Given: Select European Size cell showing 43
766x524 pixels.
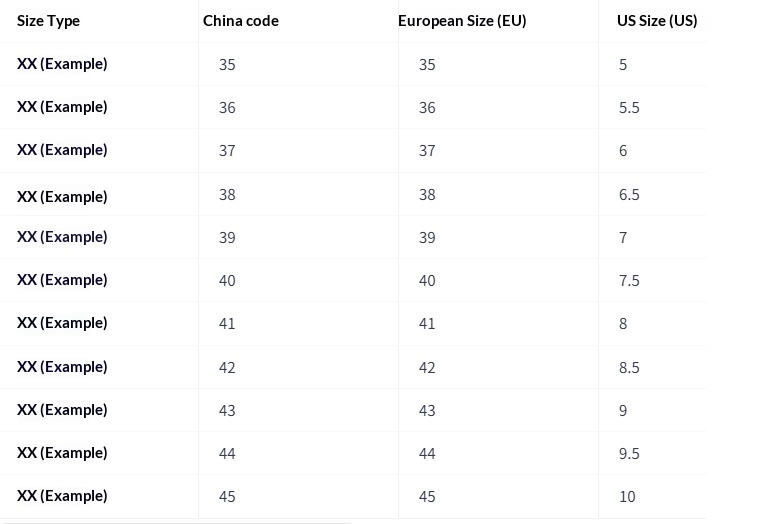Looking at the screenshot, I should click(x=427, y=411).
